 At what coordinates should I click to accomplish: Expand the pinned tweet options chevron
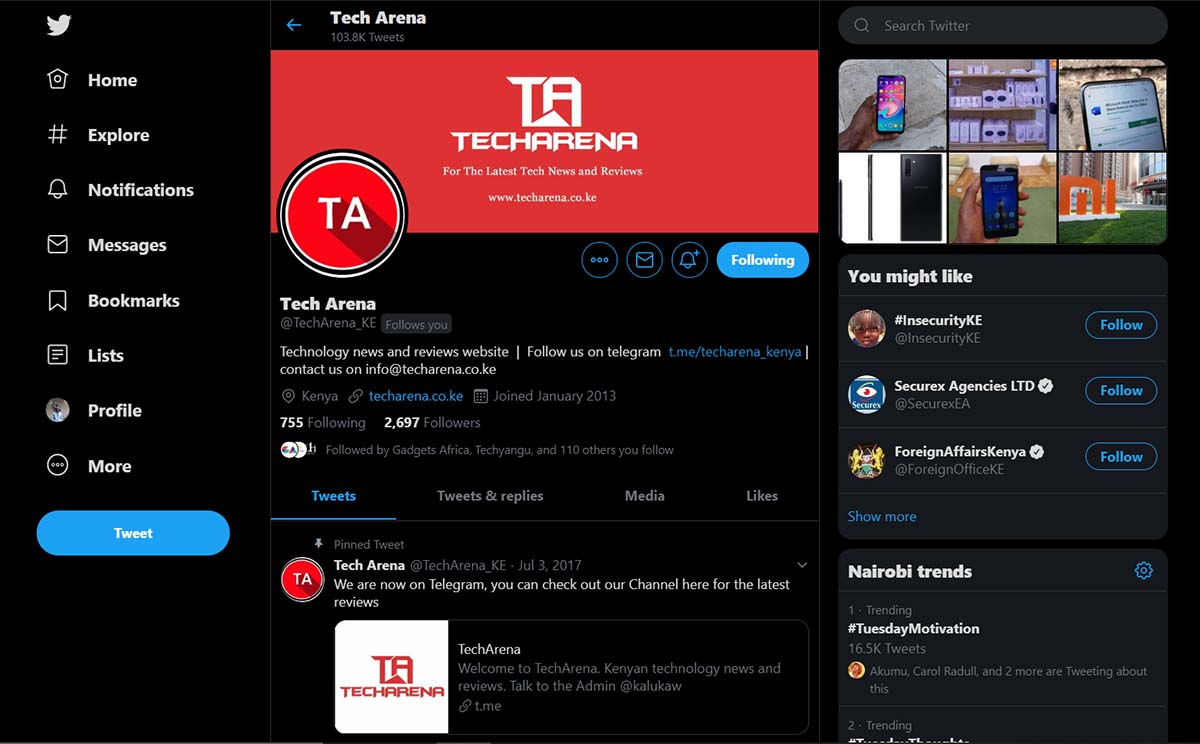click(x=802, y=565)
